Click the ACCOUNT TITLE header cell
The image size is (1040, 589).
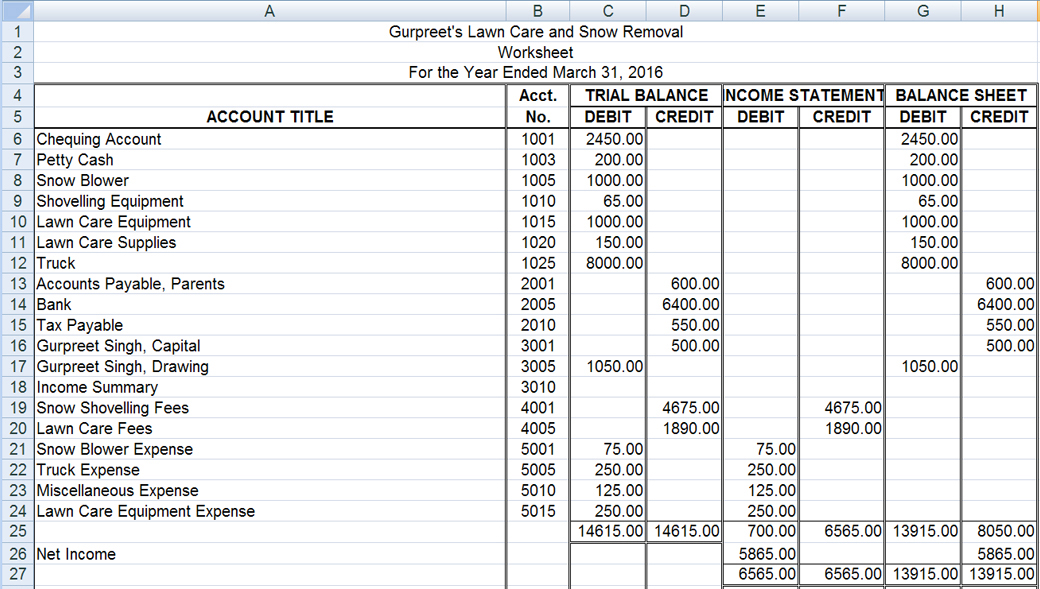tap(269, 116)
